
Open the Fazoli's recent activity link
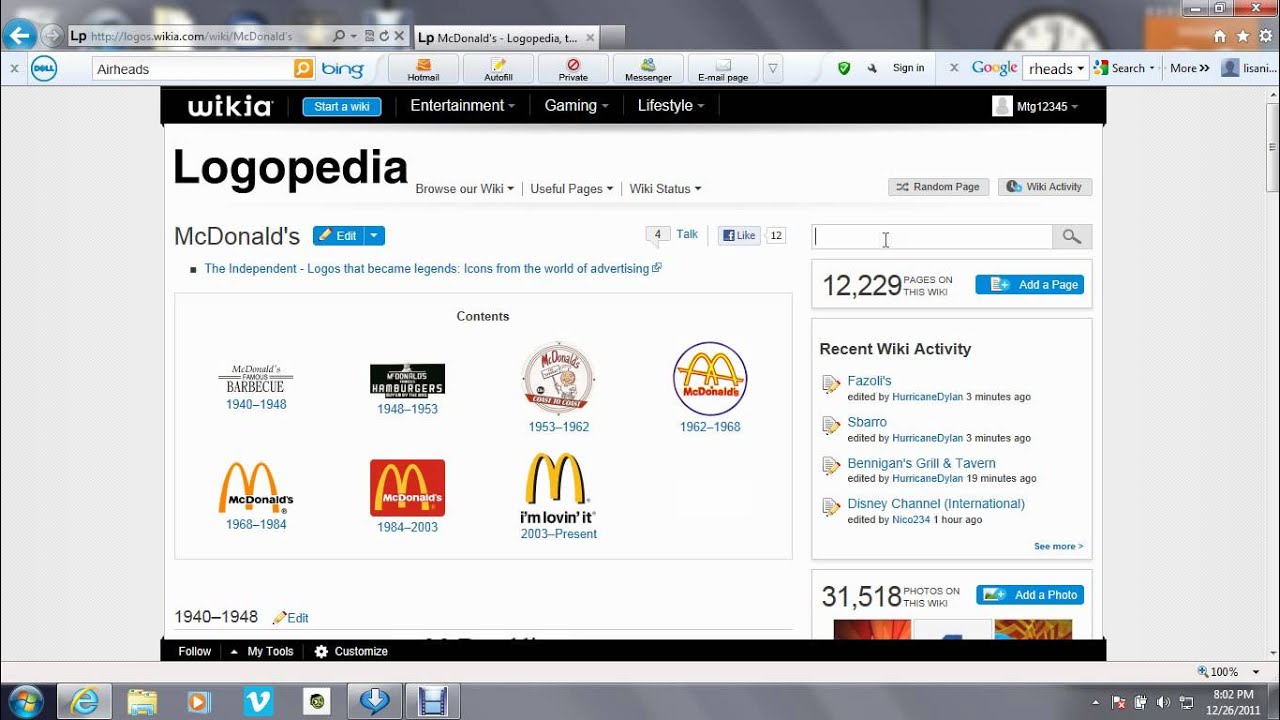coord(869,380)
